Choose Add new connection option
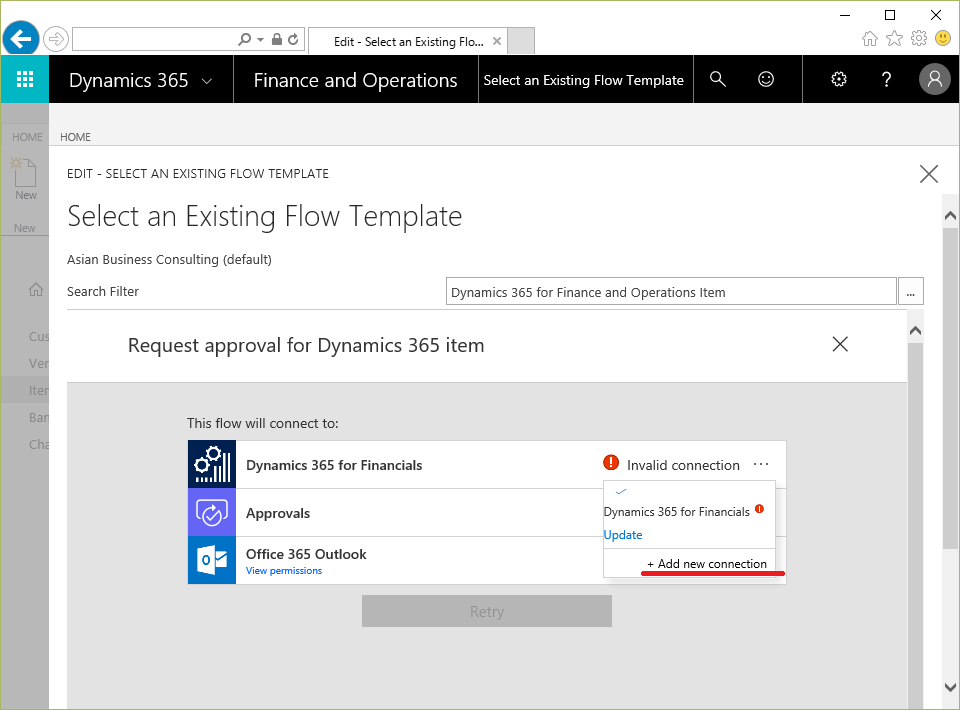This screenshot has height=710, width=960. 707,564
